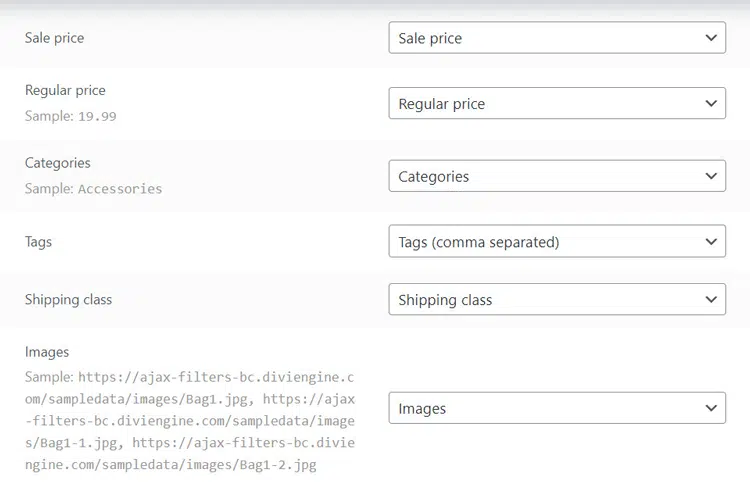Click the Images column label
This screenshot has height=482, width=750.
click(x=47, y=352)
